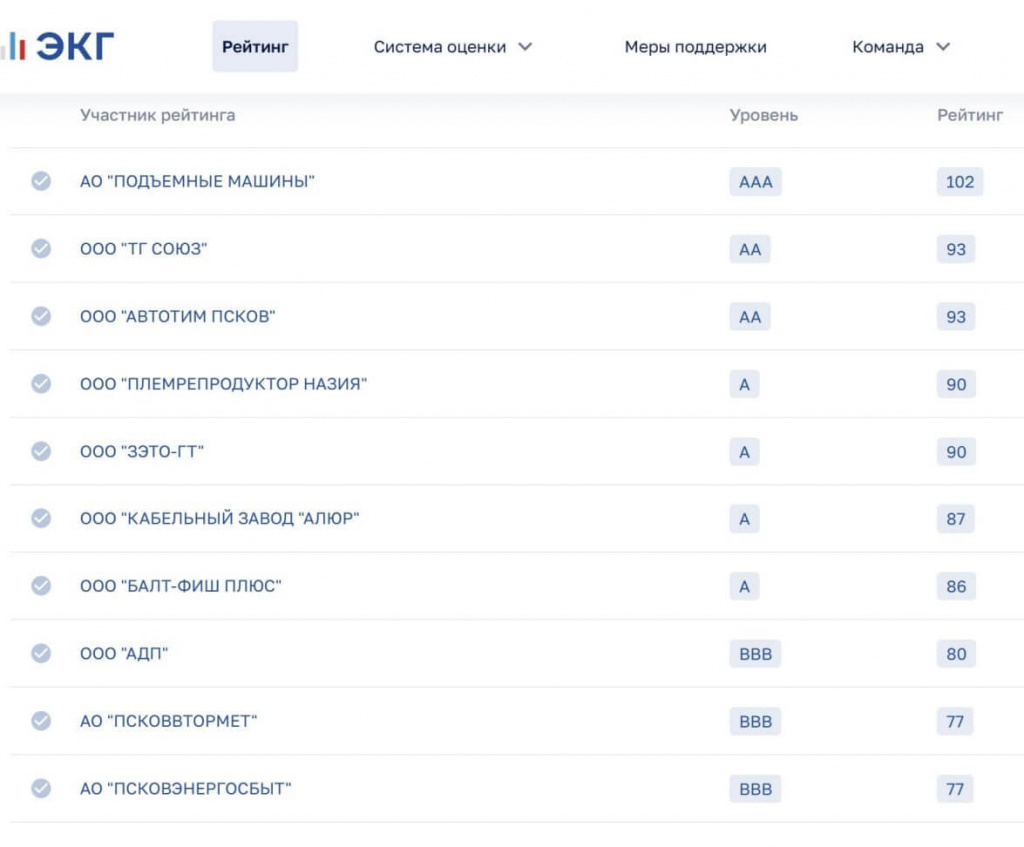The height and width of the screenshot is (847, 1024).
Task: Click rating 93 for ООО "АВТОТИМ ПСКОВ"
Action: pos(955,317)
